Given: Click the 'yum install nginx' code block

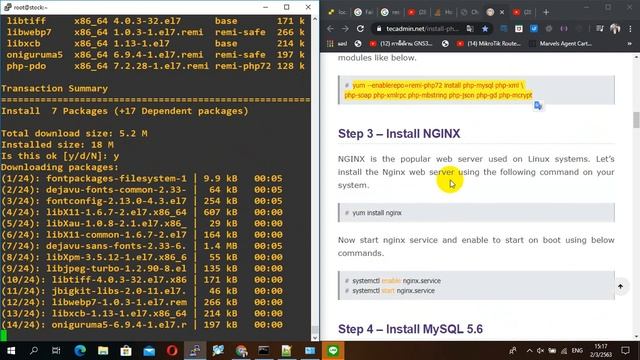Looking at the screenshot, I should click(x=476, y=213).
